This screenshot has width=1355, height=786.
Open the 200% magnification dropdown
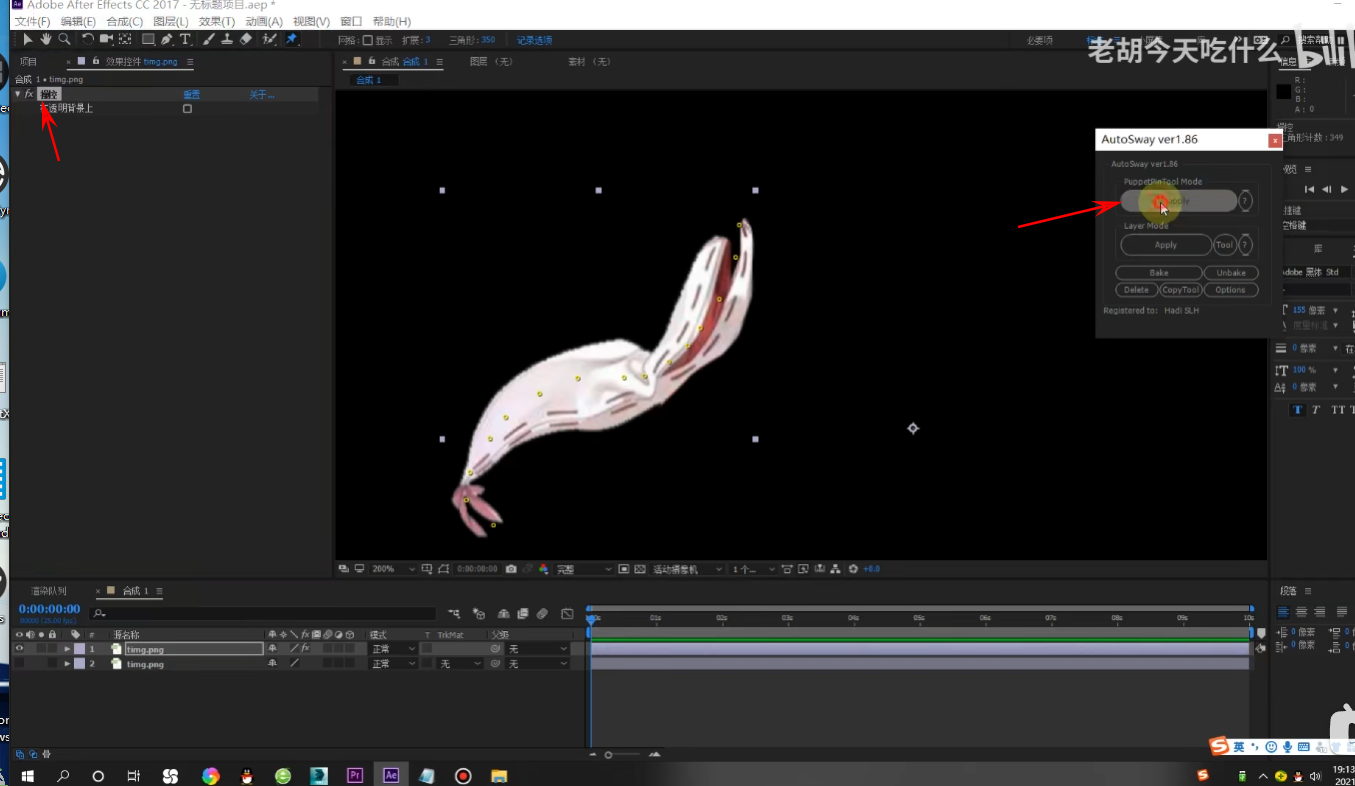(x=394, y=569)
